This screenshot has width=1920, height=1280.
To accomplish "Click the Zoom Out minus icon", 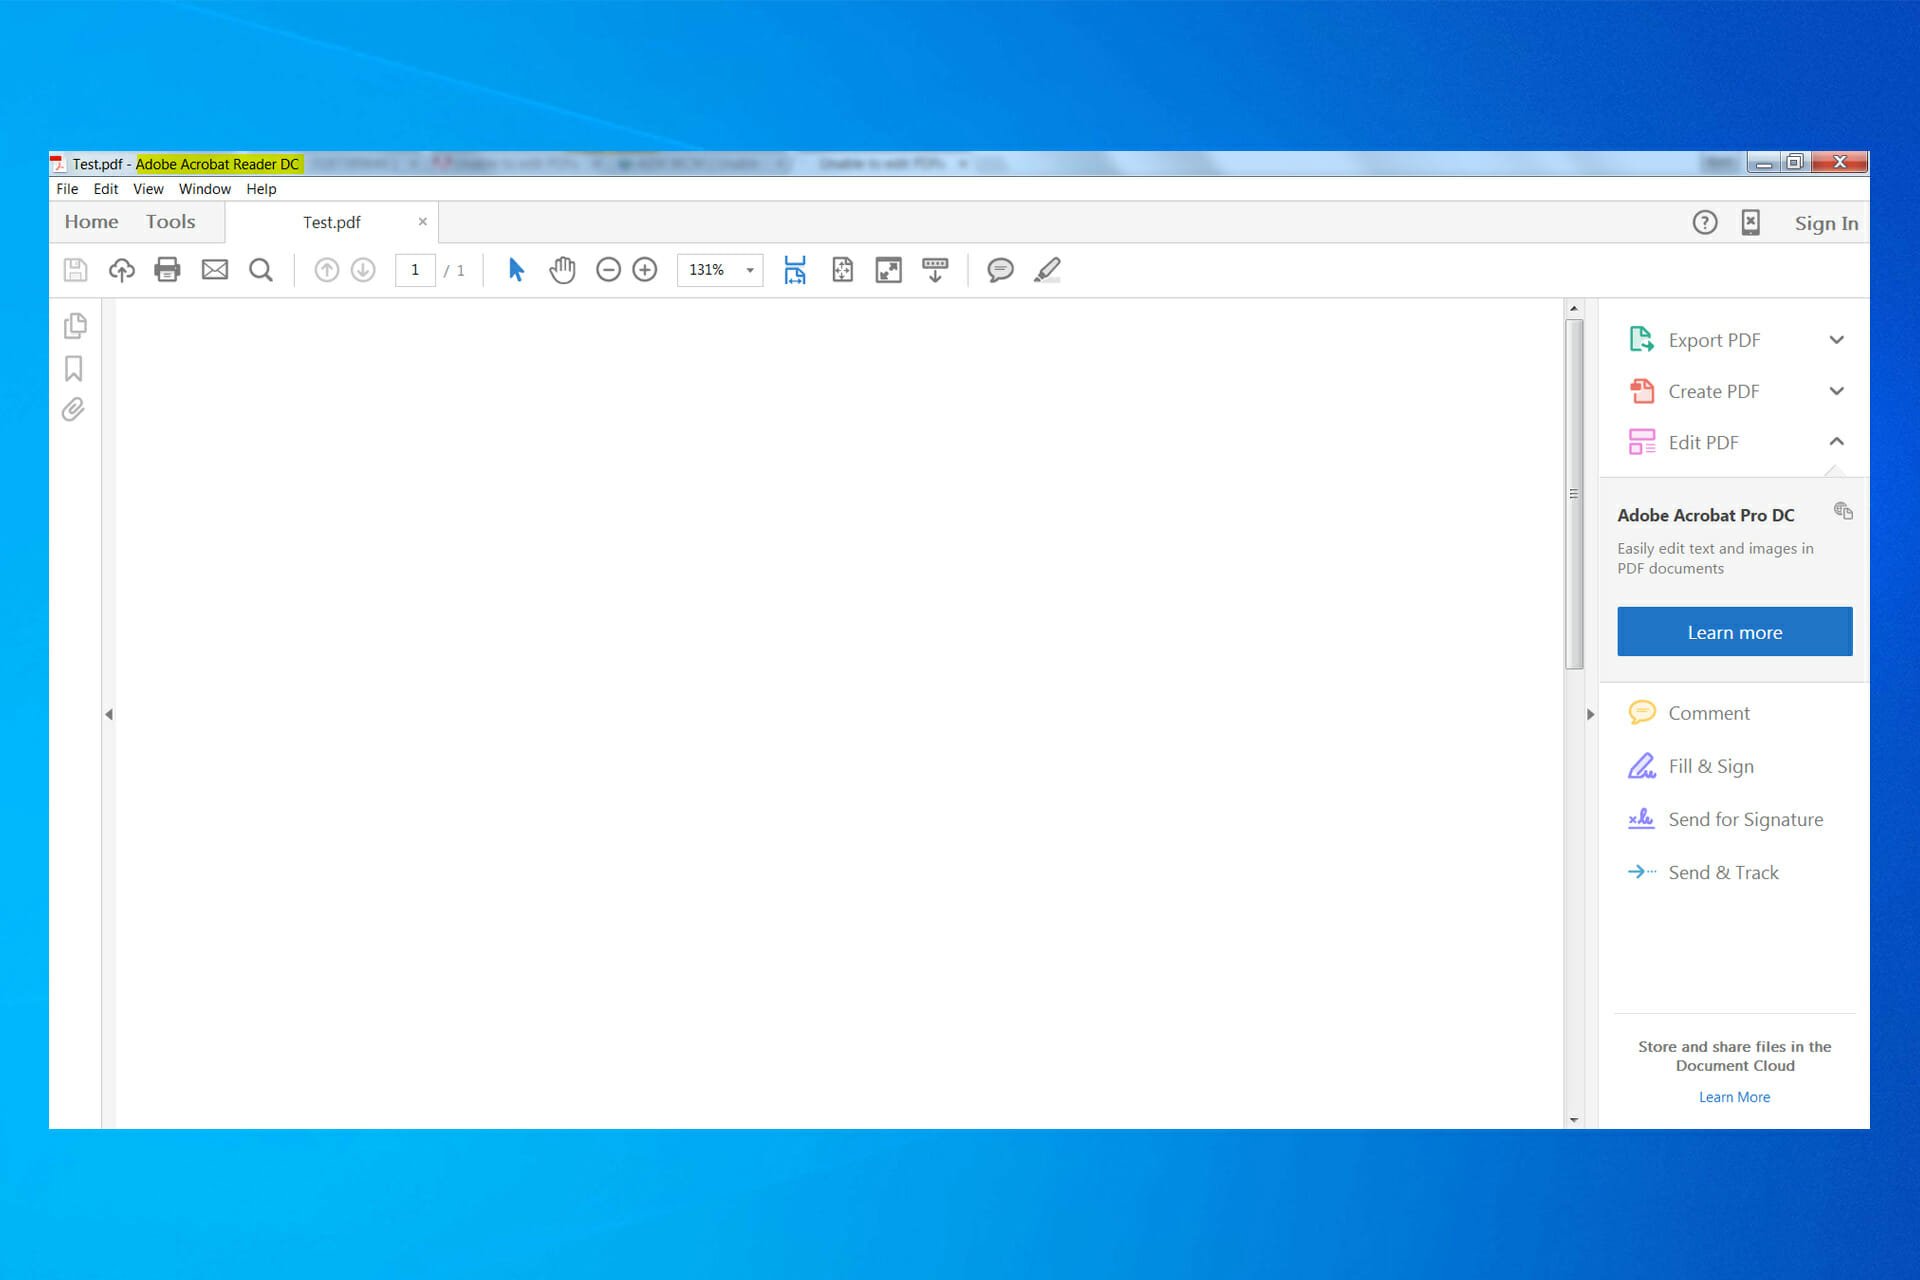I will (609, 270).
